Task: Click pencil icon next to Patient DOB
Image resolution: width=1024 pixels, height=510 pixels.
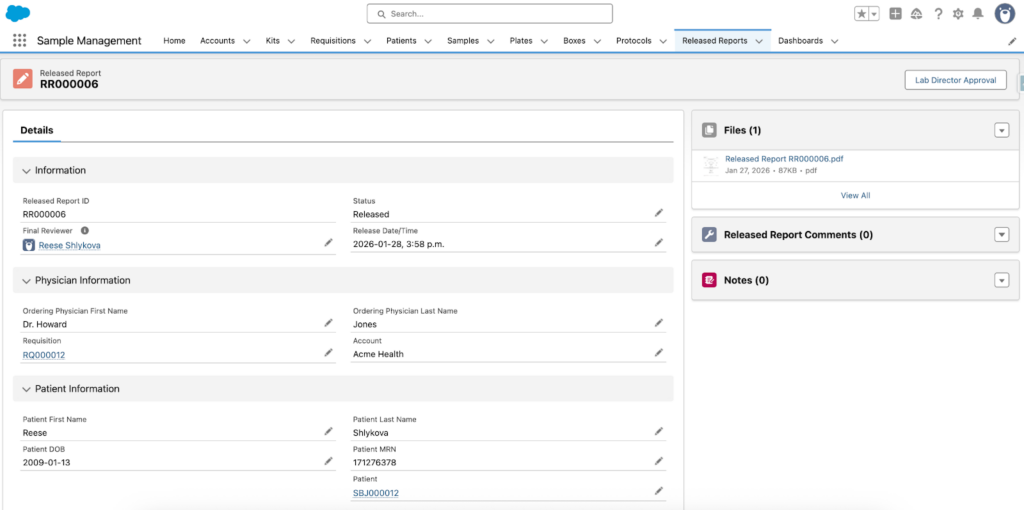Action: point(328,461)
